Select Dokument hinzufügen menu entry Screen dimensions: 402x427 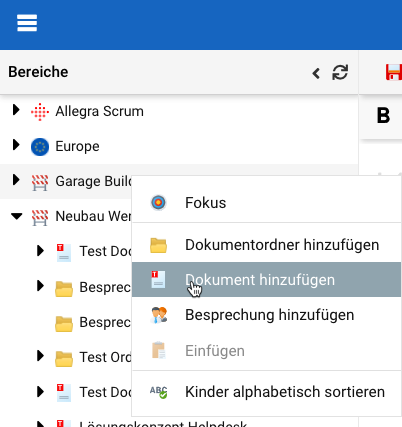tap(266, 280)
